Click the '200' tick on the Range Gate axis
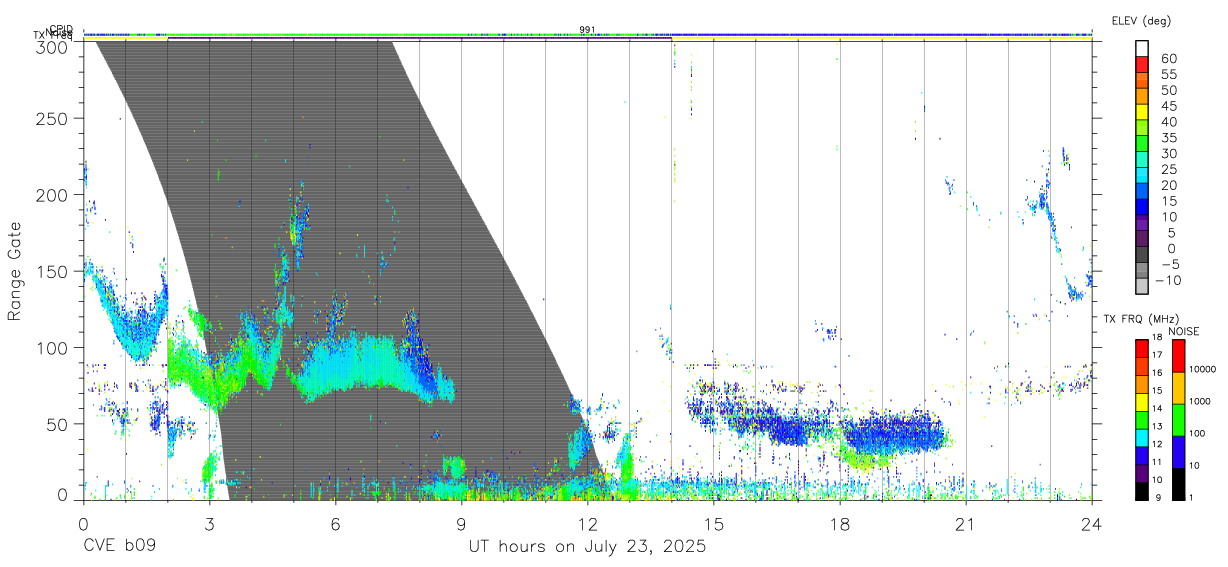The height and width of the screenshot is (567, 1228). [53, 195]
